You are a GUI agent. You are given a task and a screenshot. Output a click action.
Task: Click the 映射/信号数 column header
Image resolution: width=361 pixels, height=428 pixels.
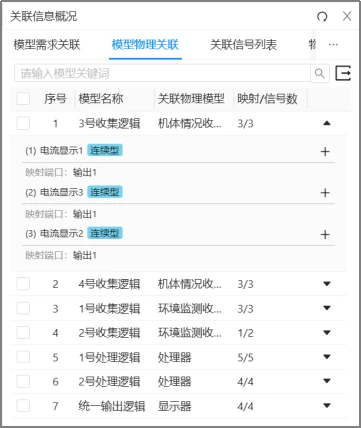click(x=267, y=99)
